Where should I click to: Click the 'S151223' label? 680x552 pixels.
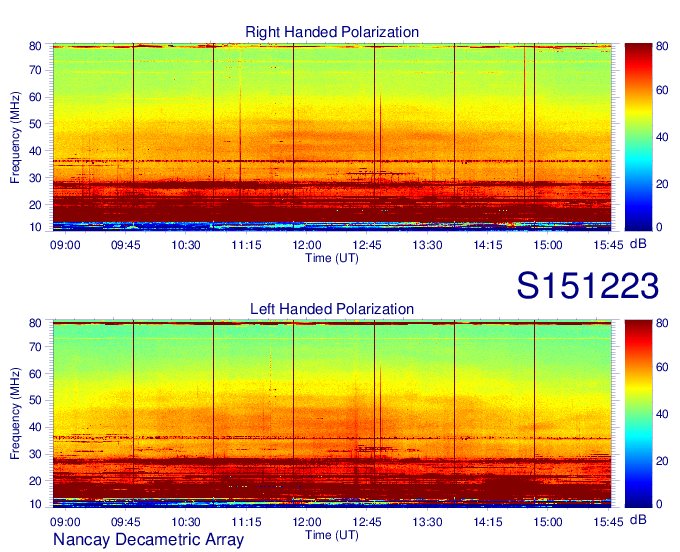(x=588, y=286)
